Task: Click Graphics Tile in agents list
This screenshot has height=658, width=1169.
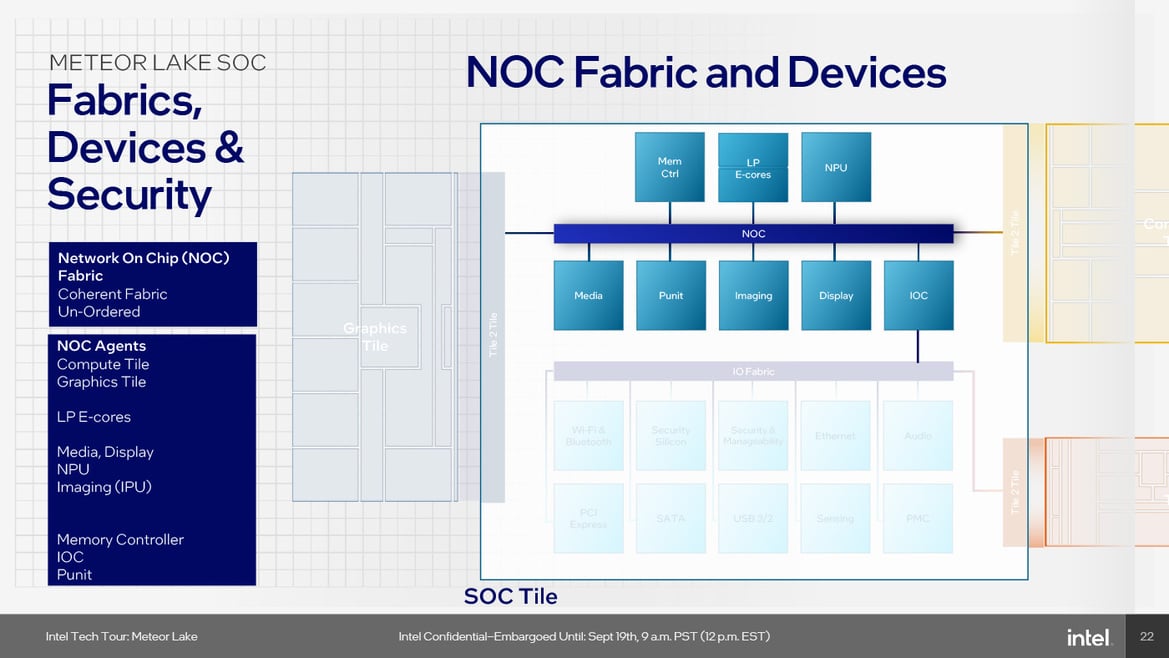Action: (101, 382)
